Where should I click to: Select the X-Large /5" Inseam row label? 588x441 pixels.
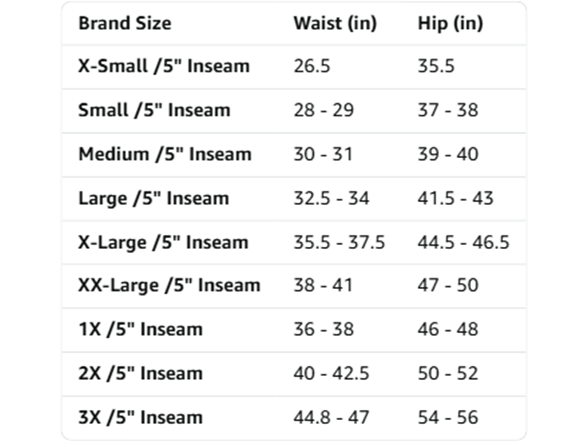[163, 242]
